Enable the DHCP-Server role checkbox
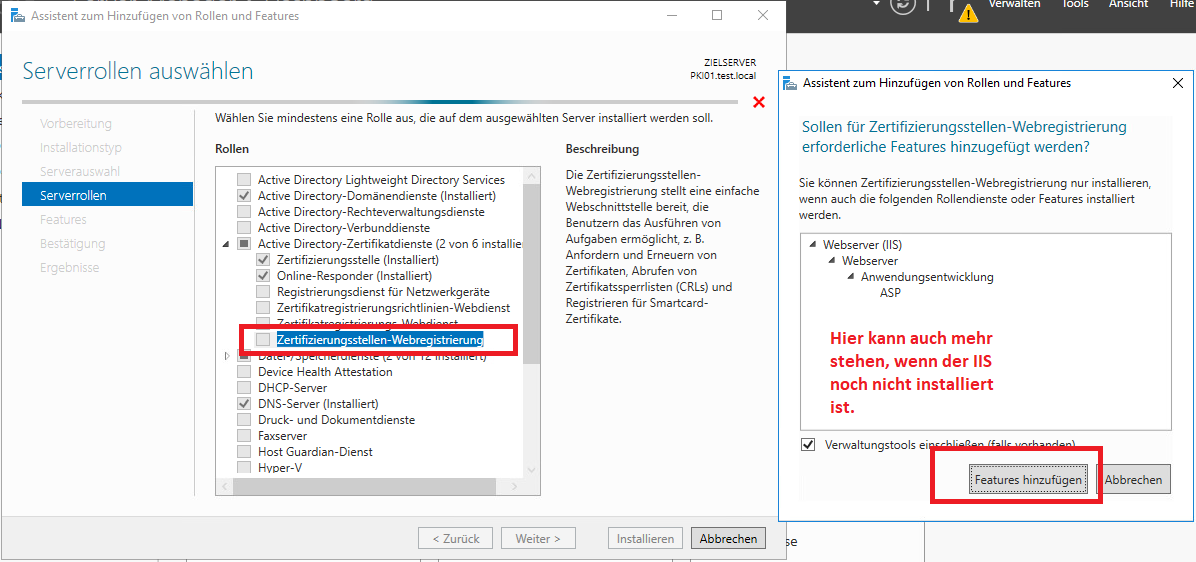This screenshot has width=1196, height=562. point(244,388)
